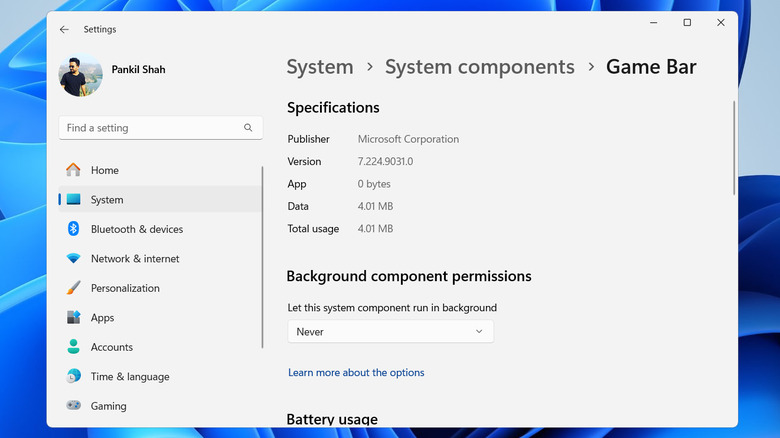Open Learn more about the options link
Screen dimensions: 780x438
pos(356,373)
